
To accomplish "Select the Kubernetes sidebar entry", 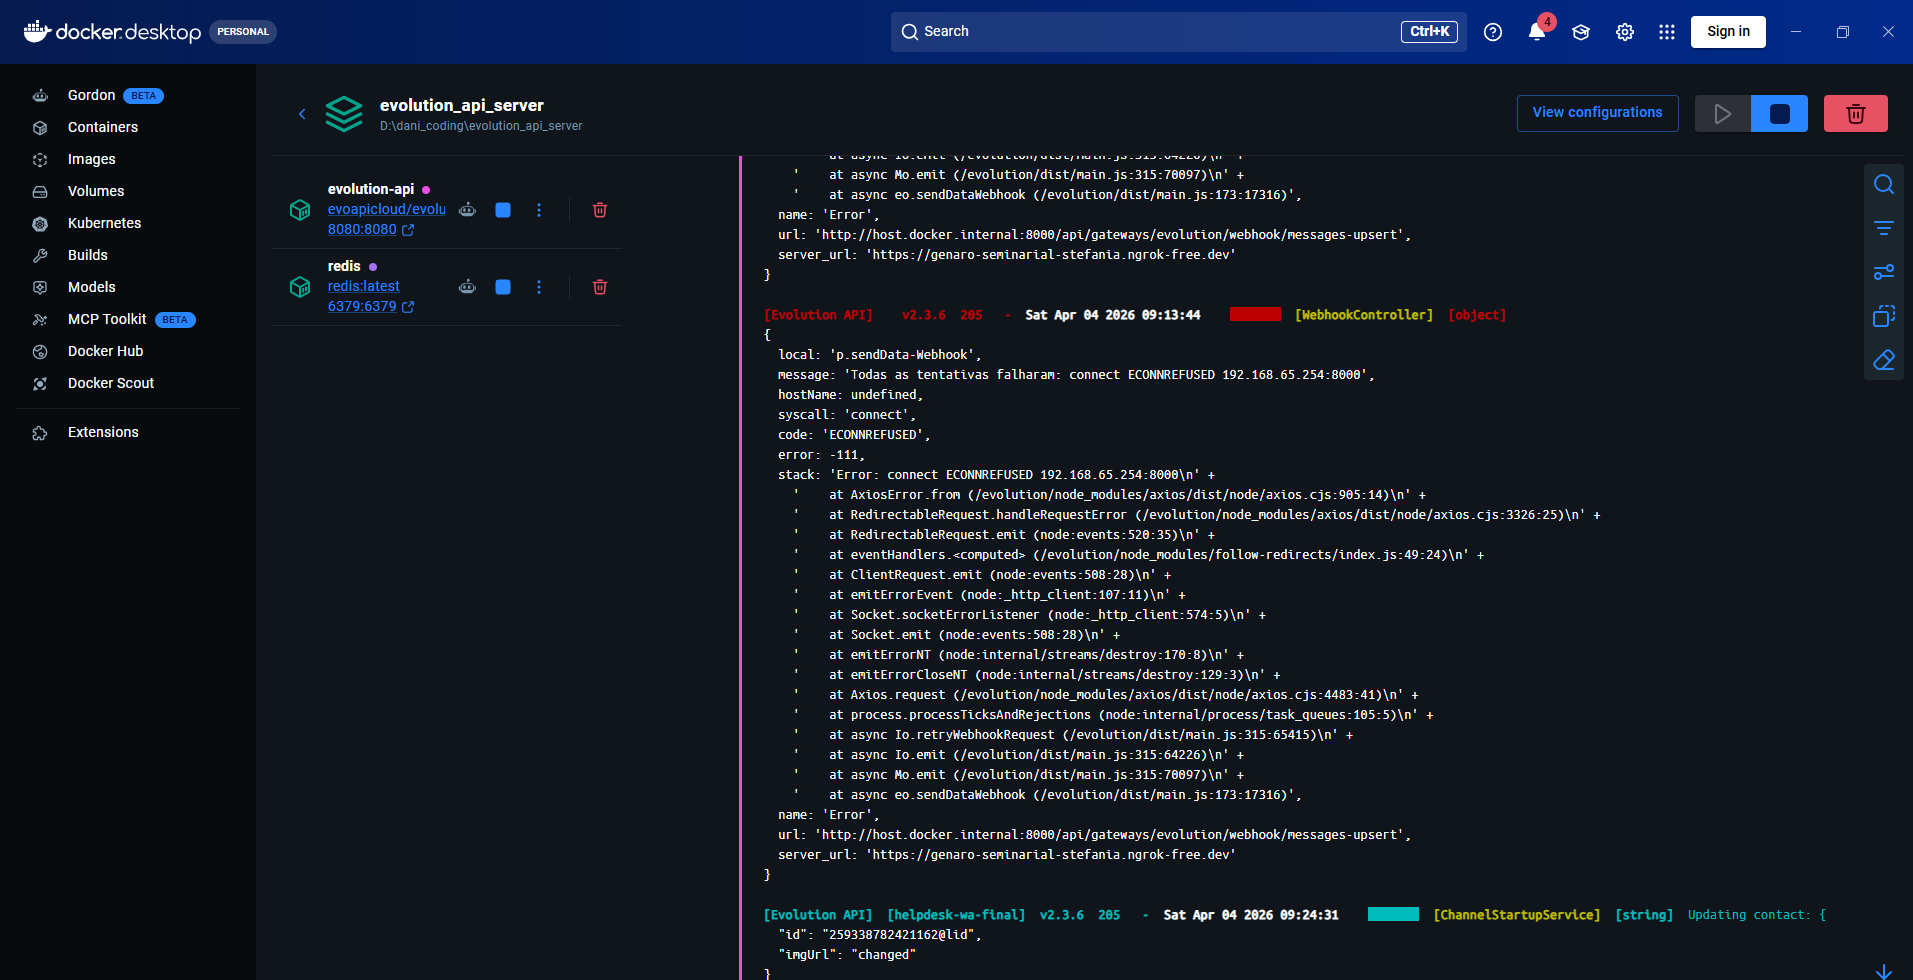I will [104, 223].
